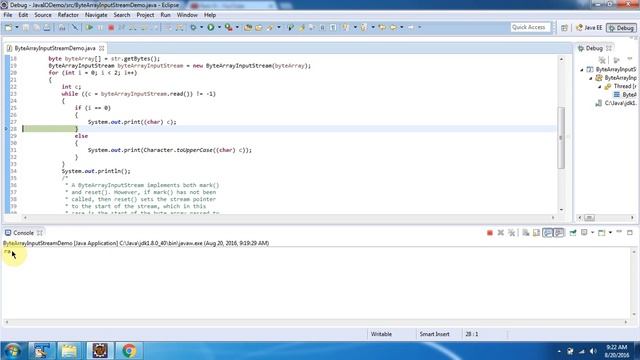Open the Chrome taskbar icon
This screenshot has width=640, height=360.
[x=129, y=351]
